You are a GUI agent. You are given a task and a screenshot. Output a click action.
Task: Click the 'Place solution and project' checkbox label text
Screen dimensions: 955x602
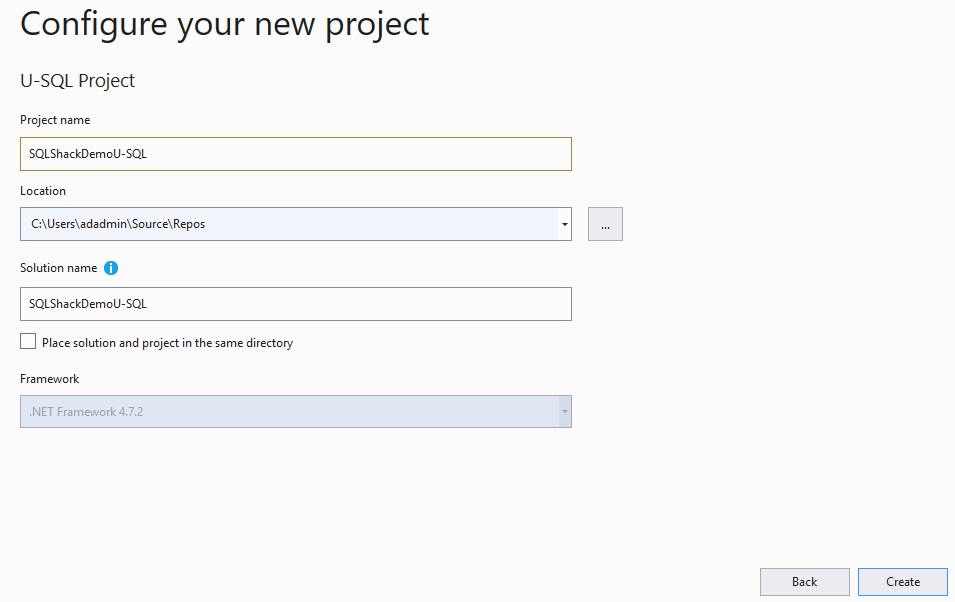[167, 343]
